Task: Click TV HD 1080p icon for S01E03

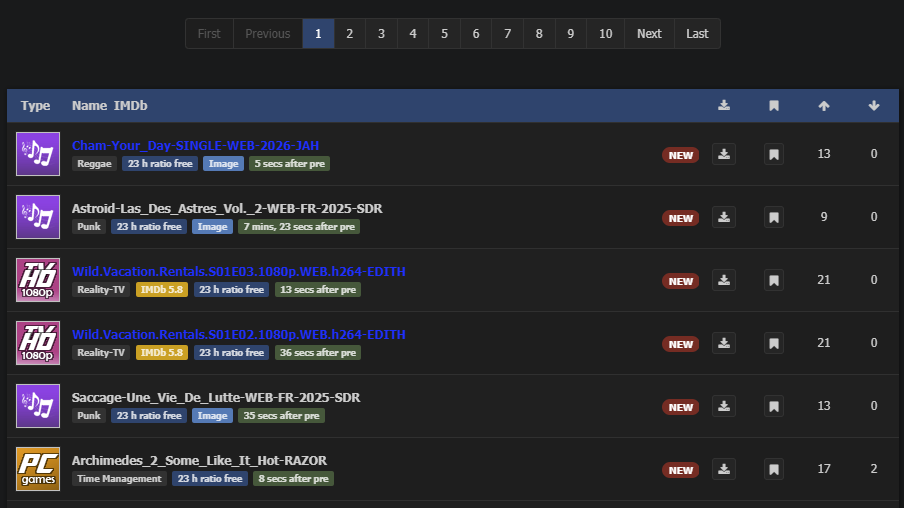Action: (x=38, y=280)
